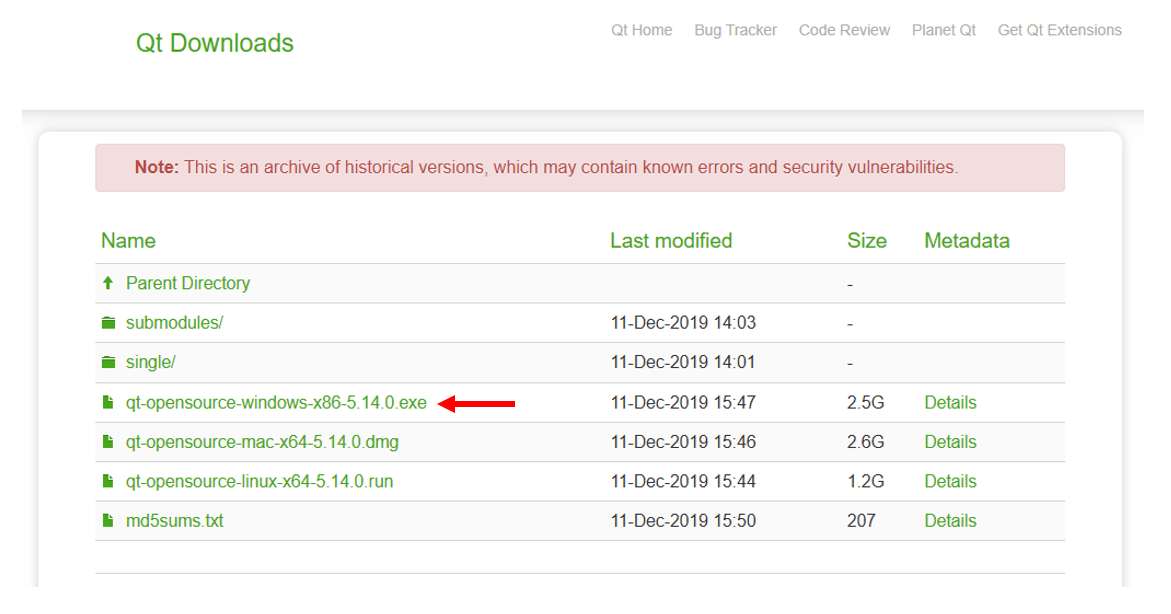1171x614 pixels.
Task: Download qt-opensource-windows-x86-5.14.0.exe
Action: click(276, 403)
